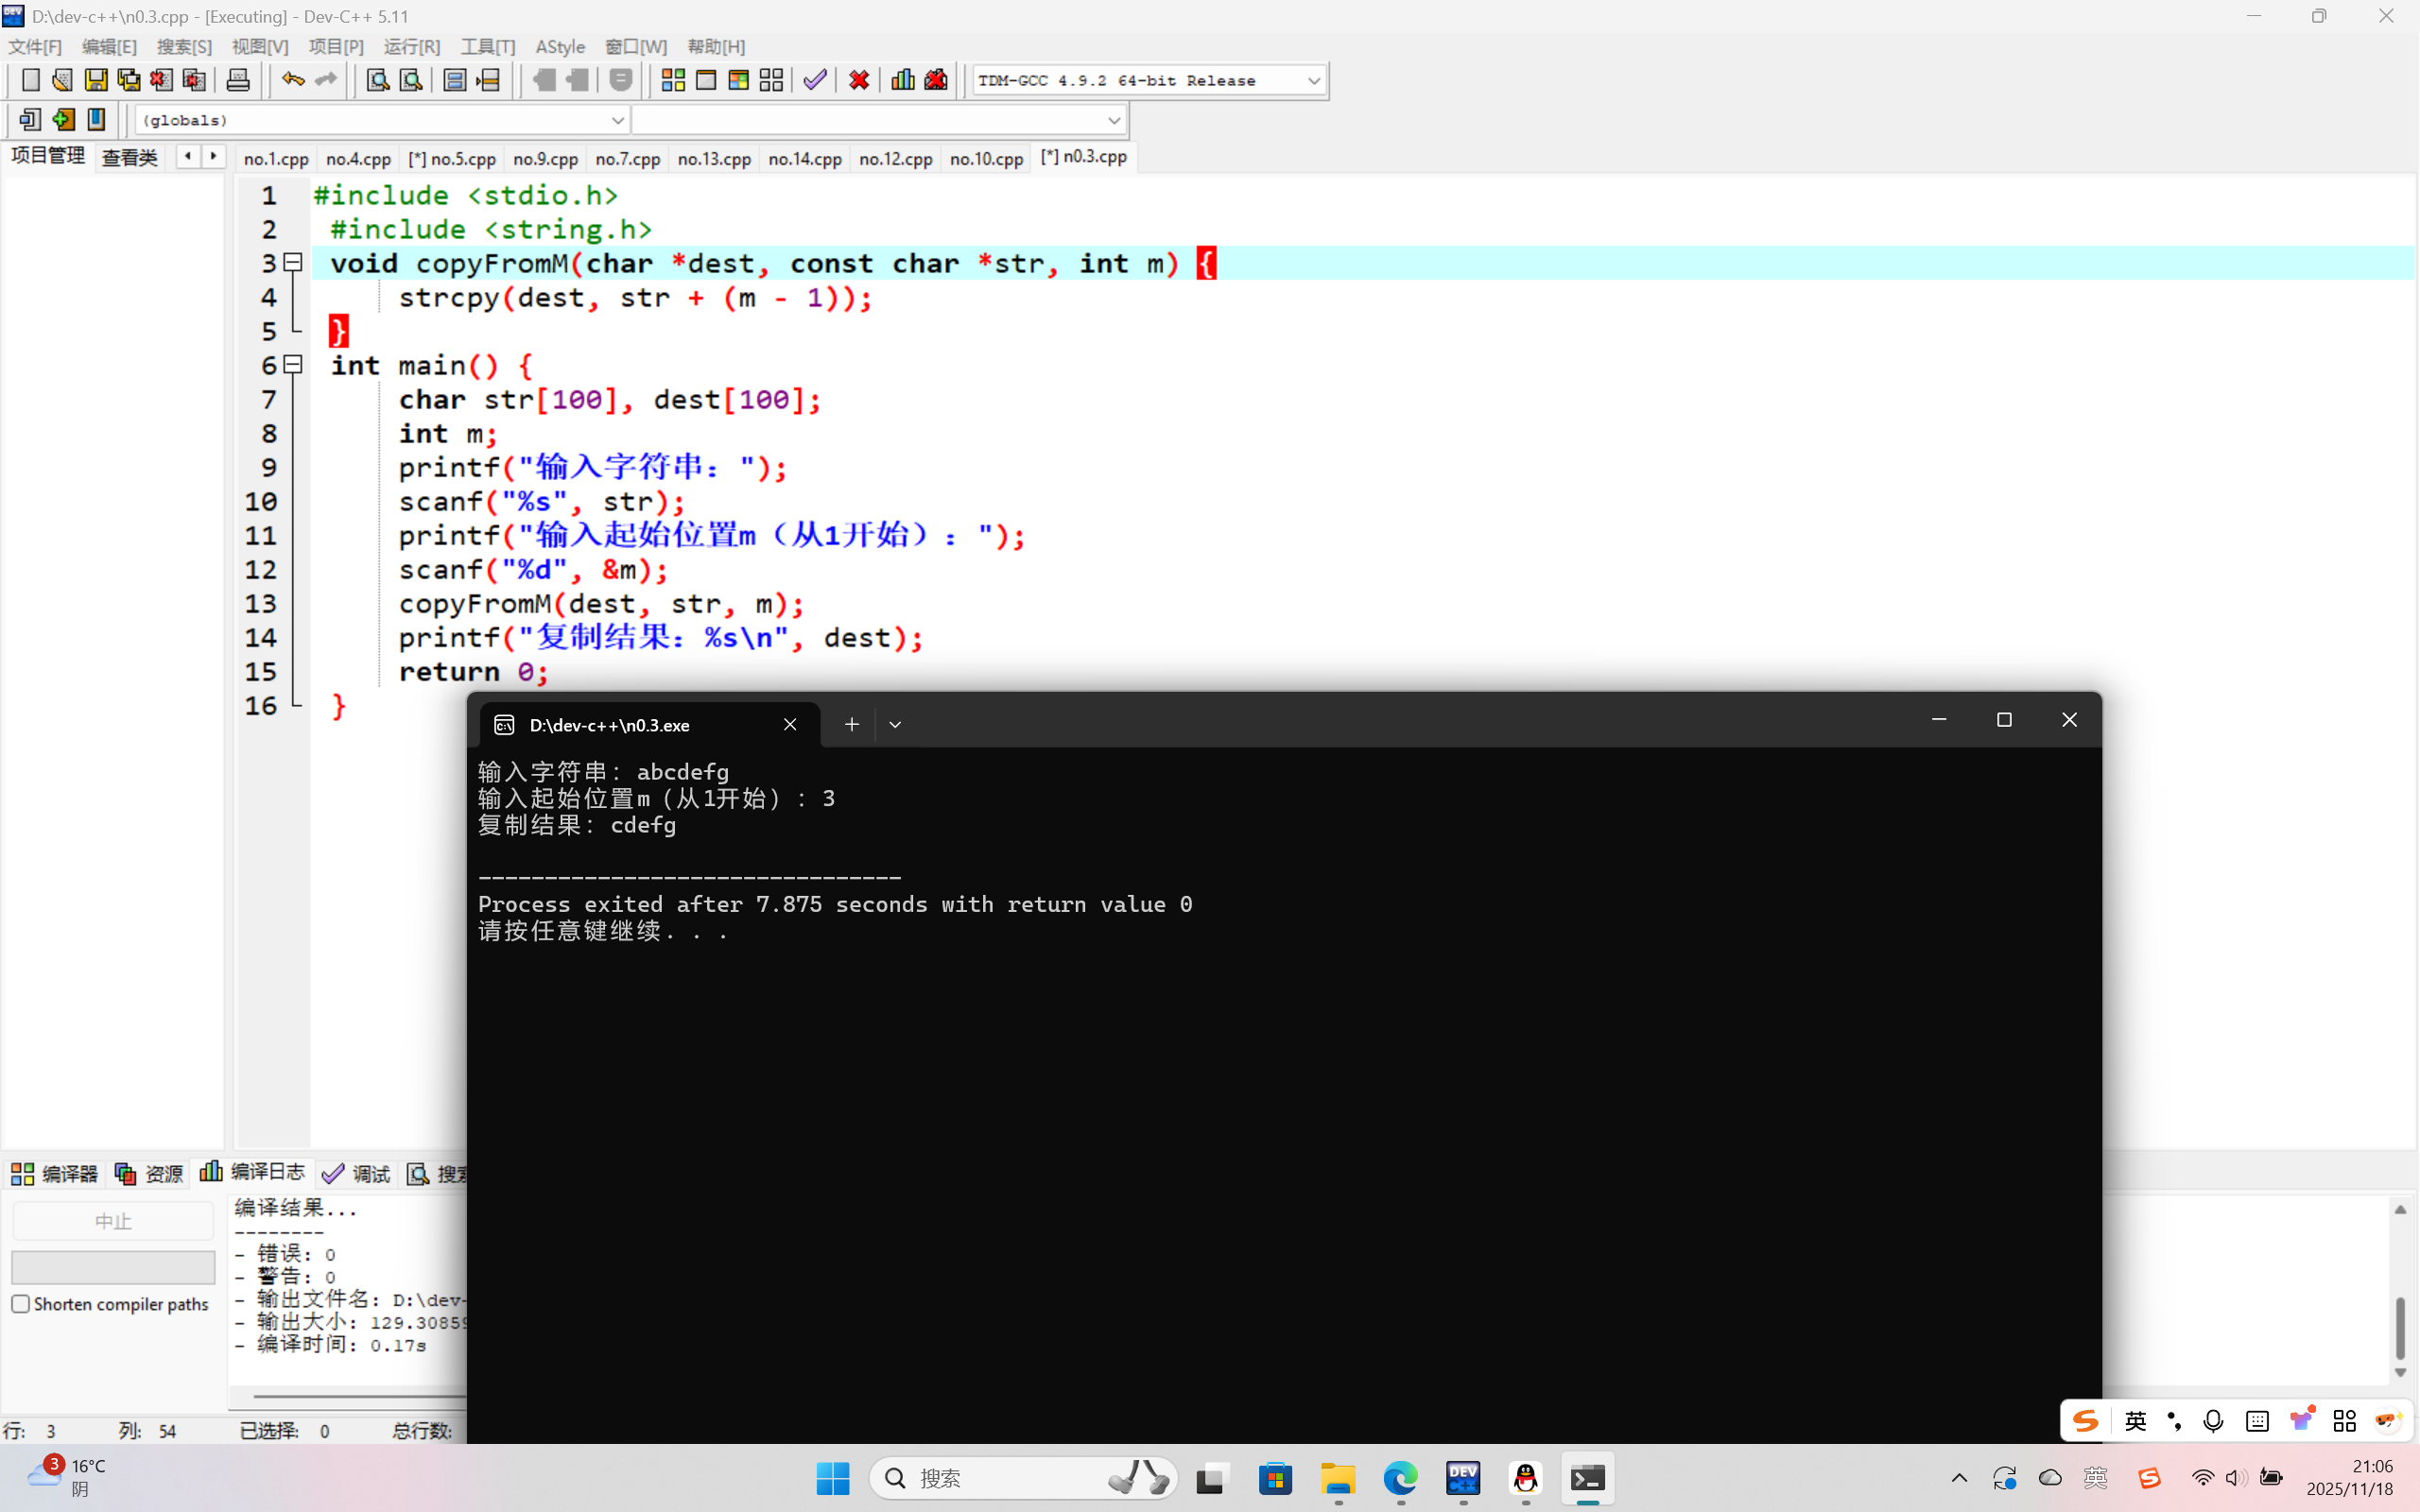Open the terminal tab dropdown chevron
Viewport: 2420px width, 1512px height.
pyautogui.click(x=895, y=725)
